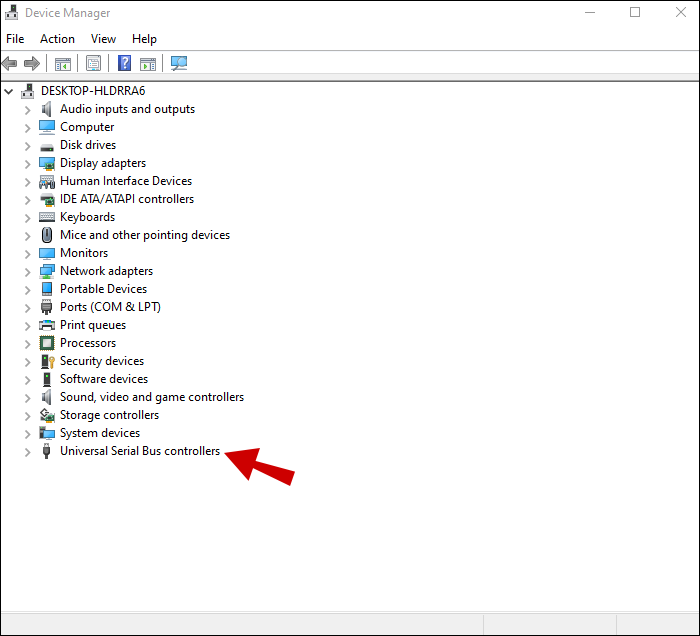
Task: Expand the Disk drives category
Action: [27, 146]
